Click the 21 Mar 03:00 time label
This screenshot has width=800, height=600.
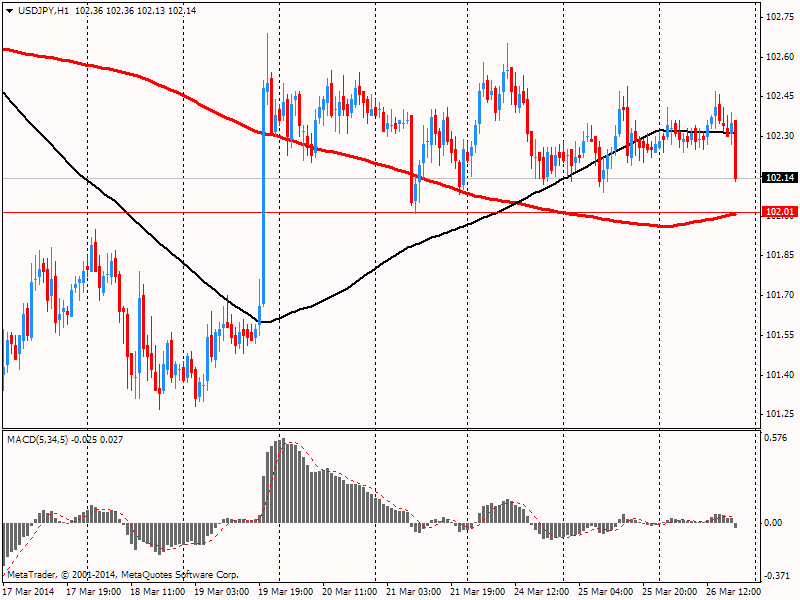point(412,591)
